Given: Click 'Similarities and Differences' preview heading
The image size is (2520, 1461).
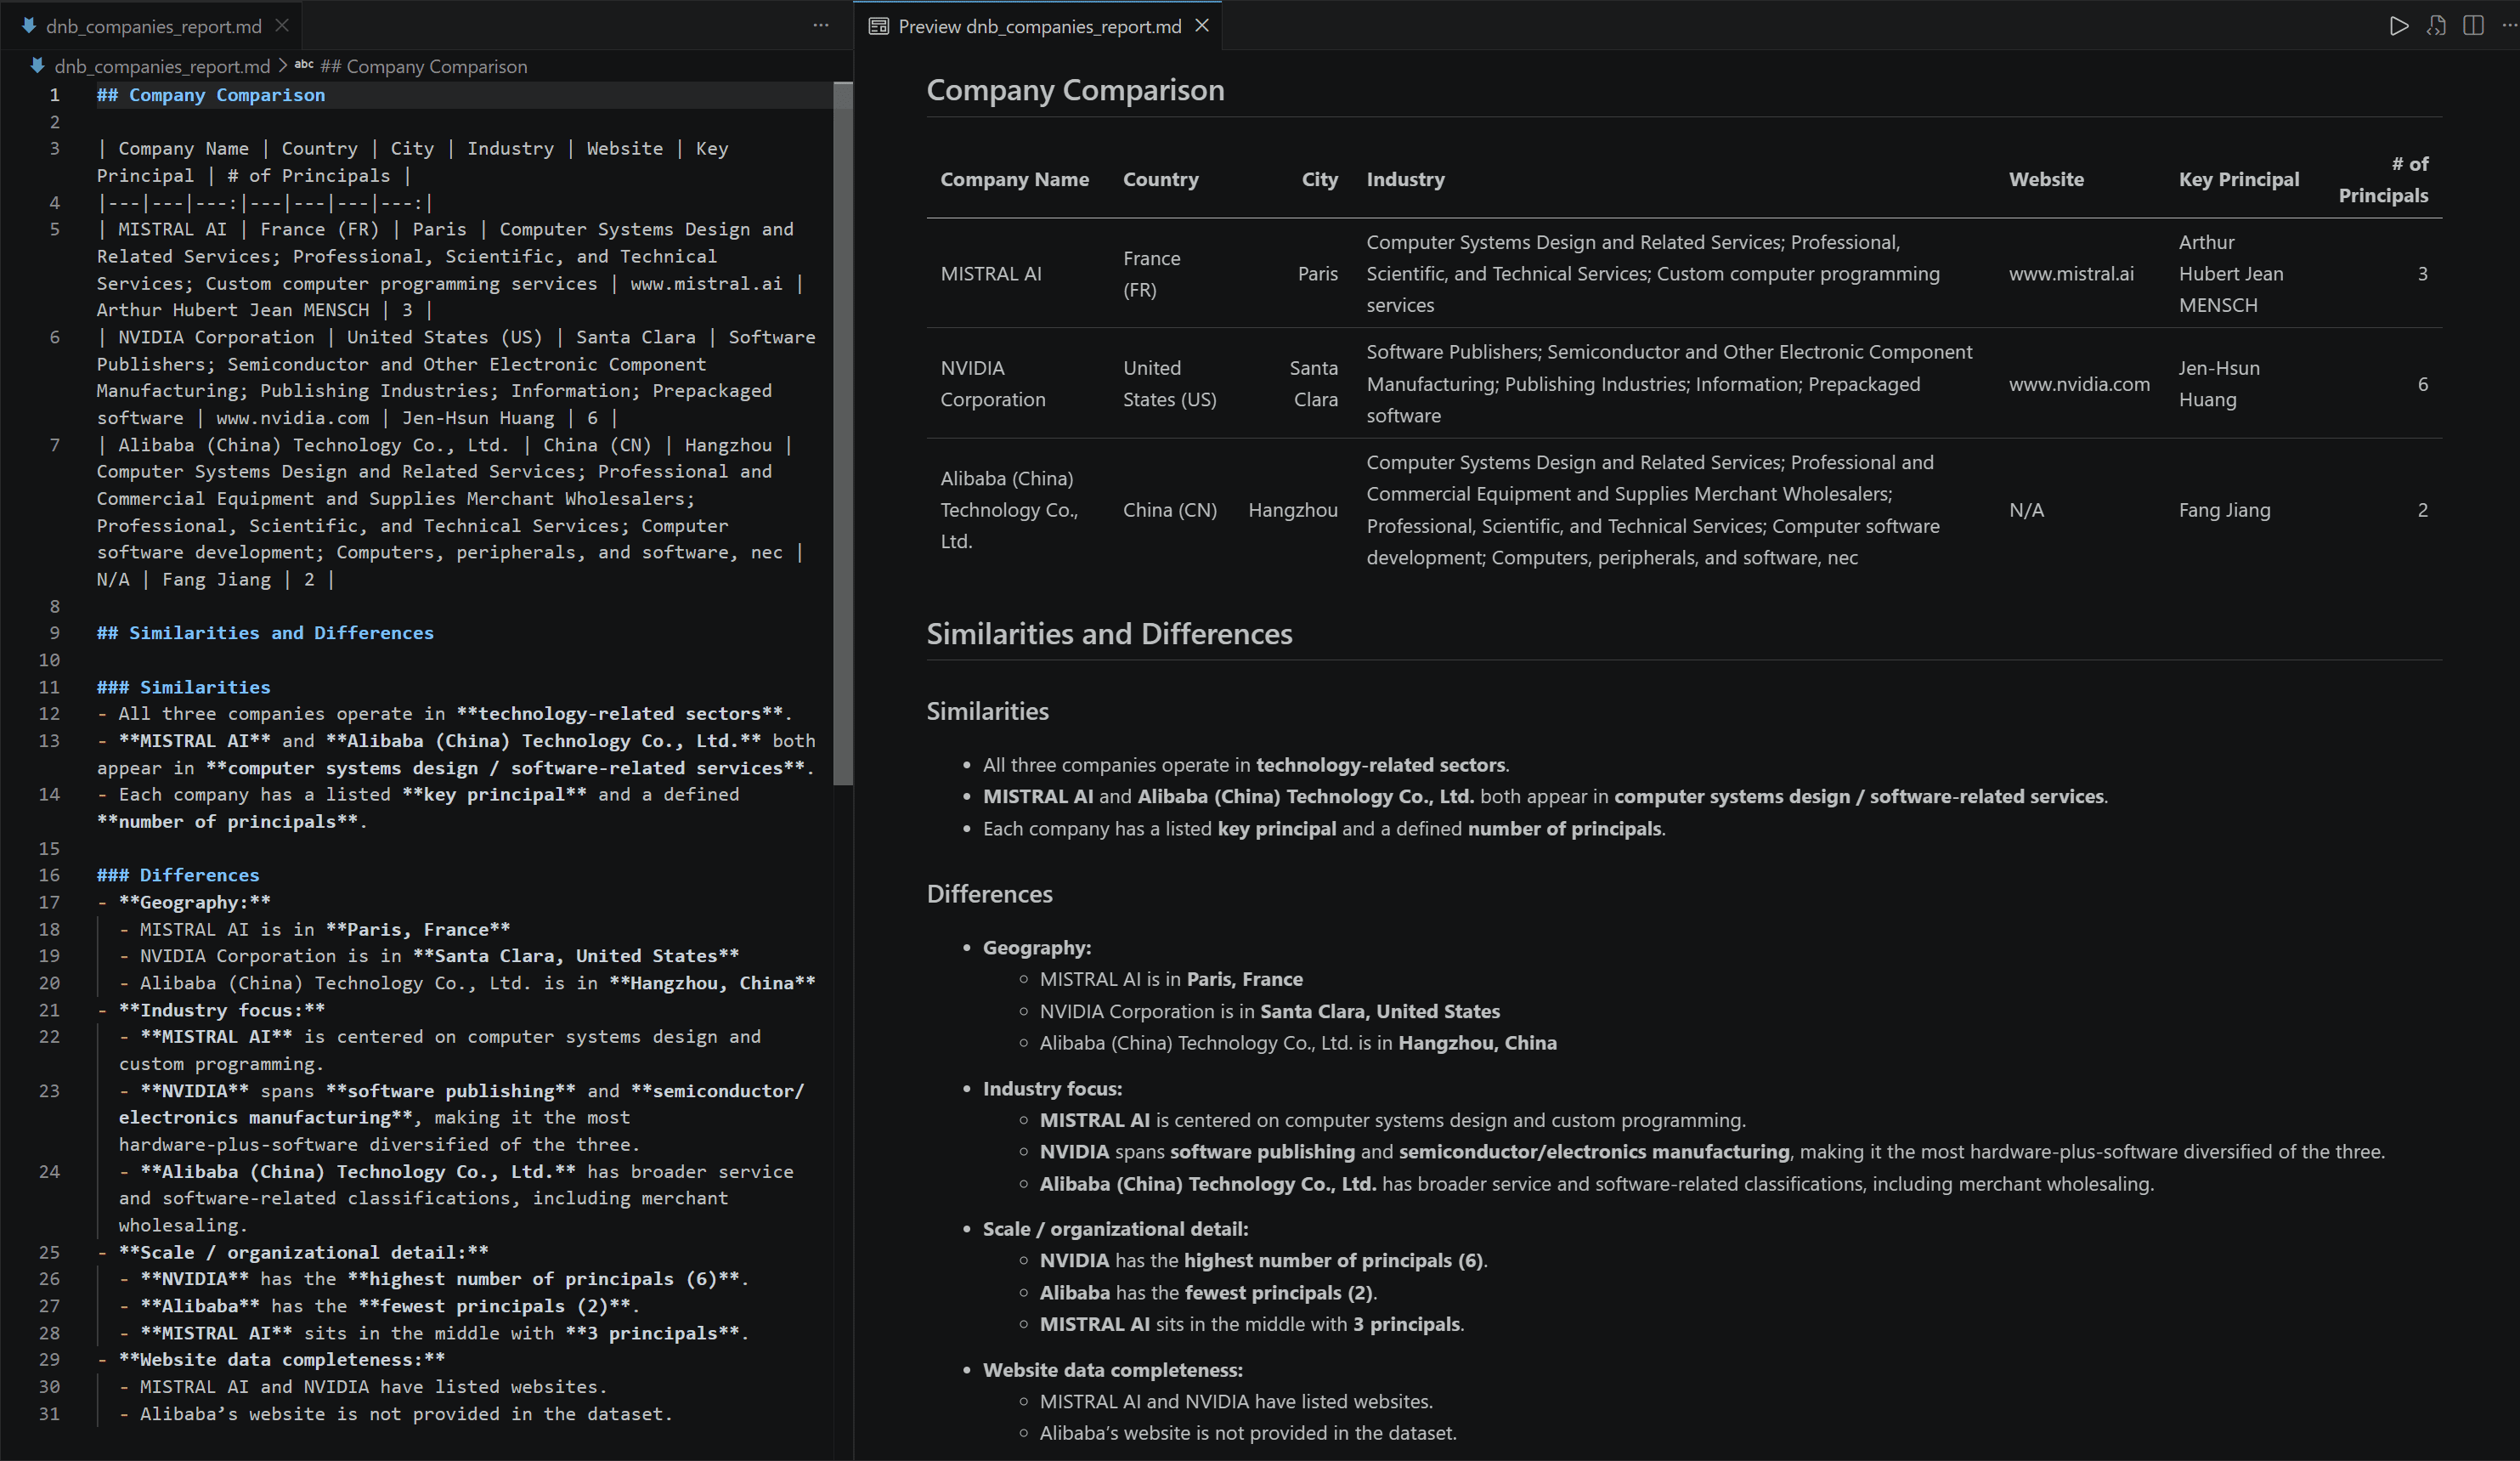Looking at the screenshot, I should point(1109,634).
